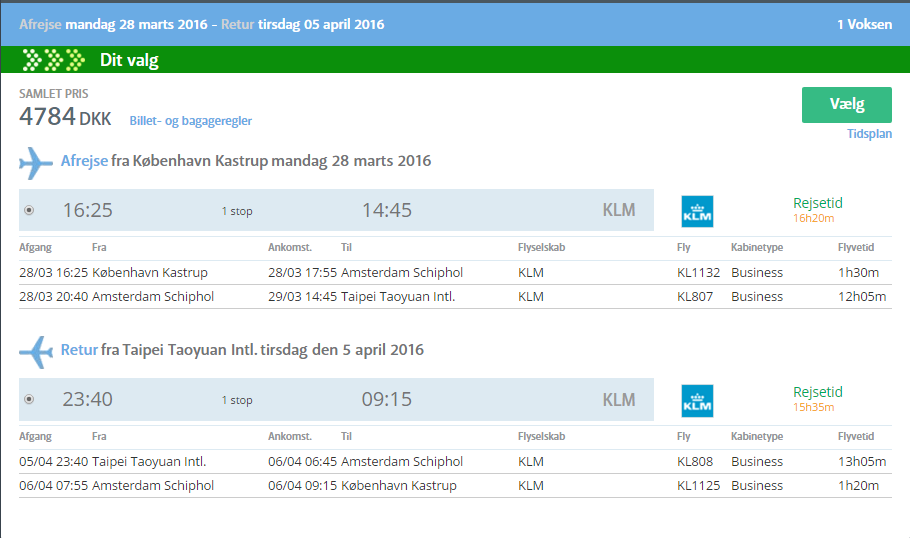
Task: Click the Retur heading link
Action: tap(80, 350)
